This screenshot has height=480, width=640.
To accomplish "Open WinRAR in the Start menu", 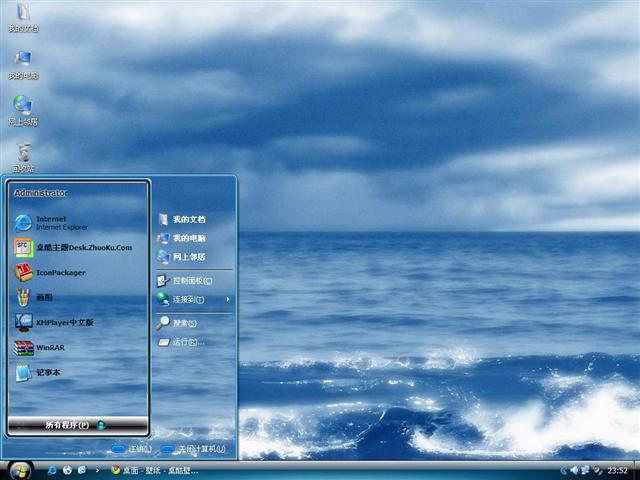I will click(50, 348).
